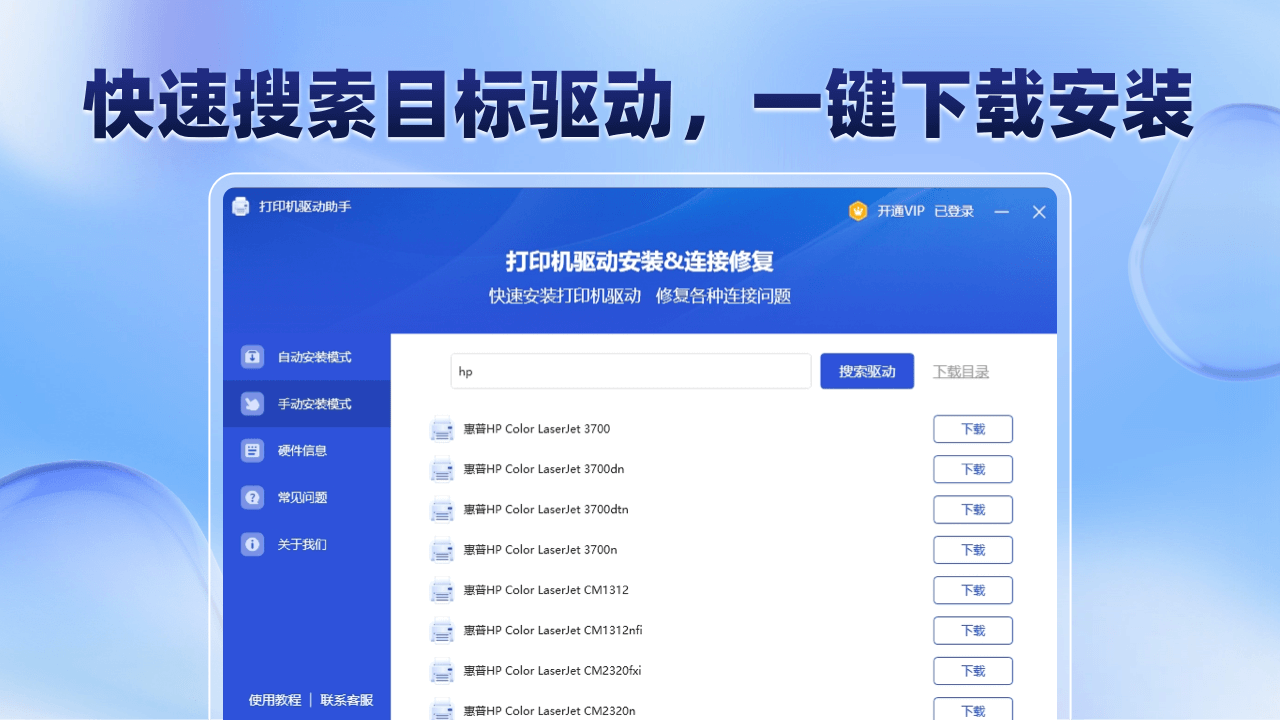Click the 硬件信息 sidebar icon

point(251,450)
